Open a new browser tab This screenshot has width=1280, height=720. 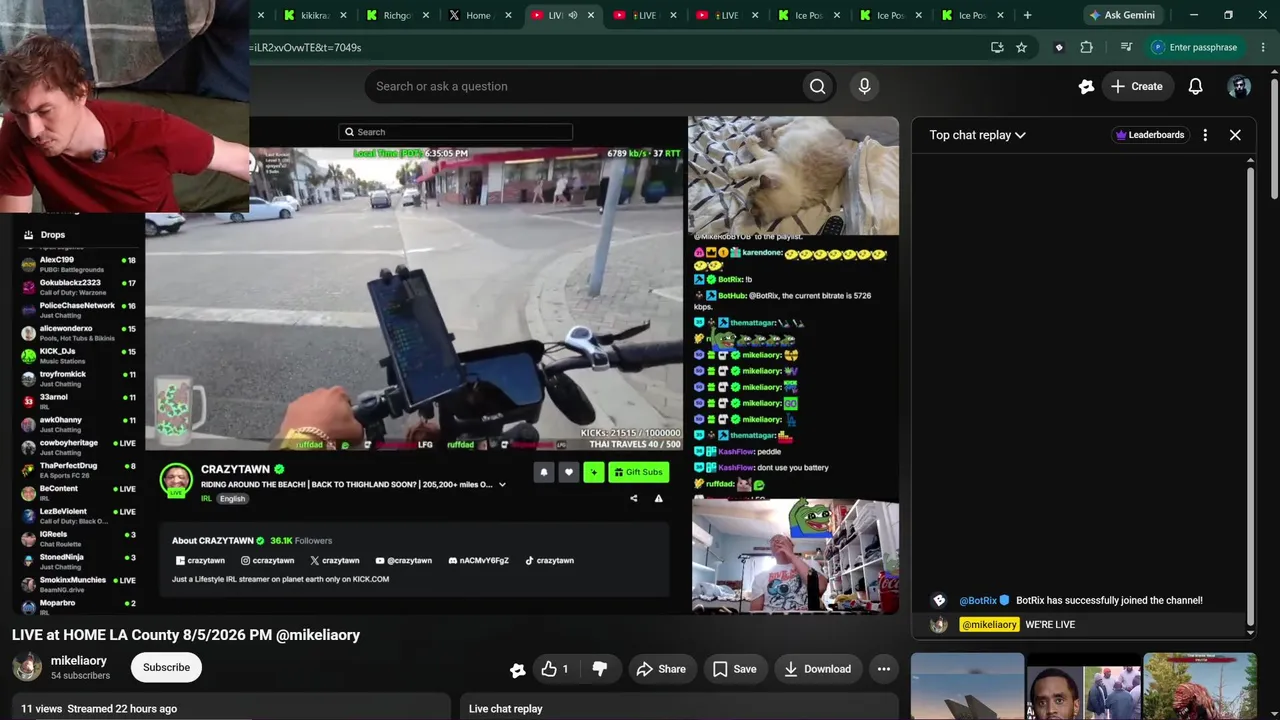[x=1027, y=15]
